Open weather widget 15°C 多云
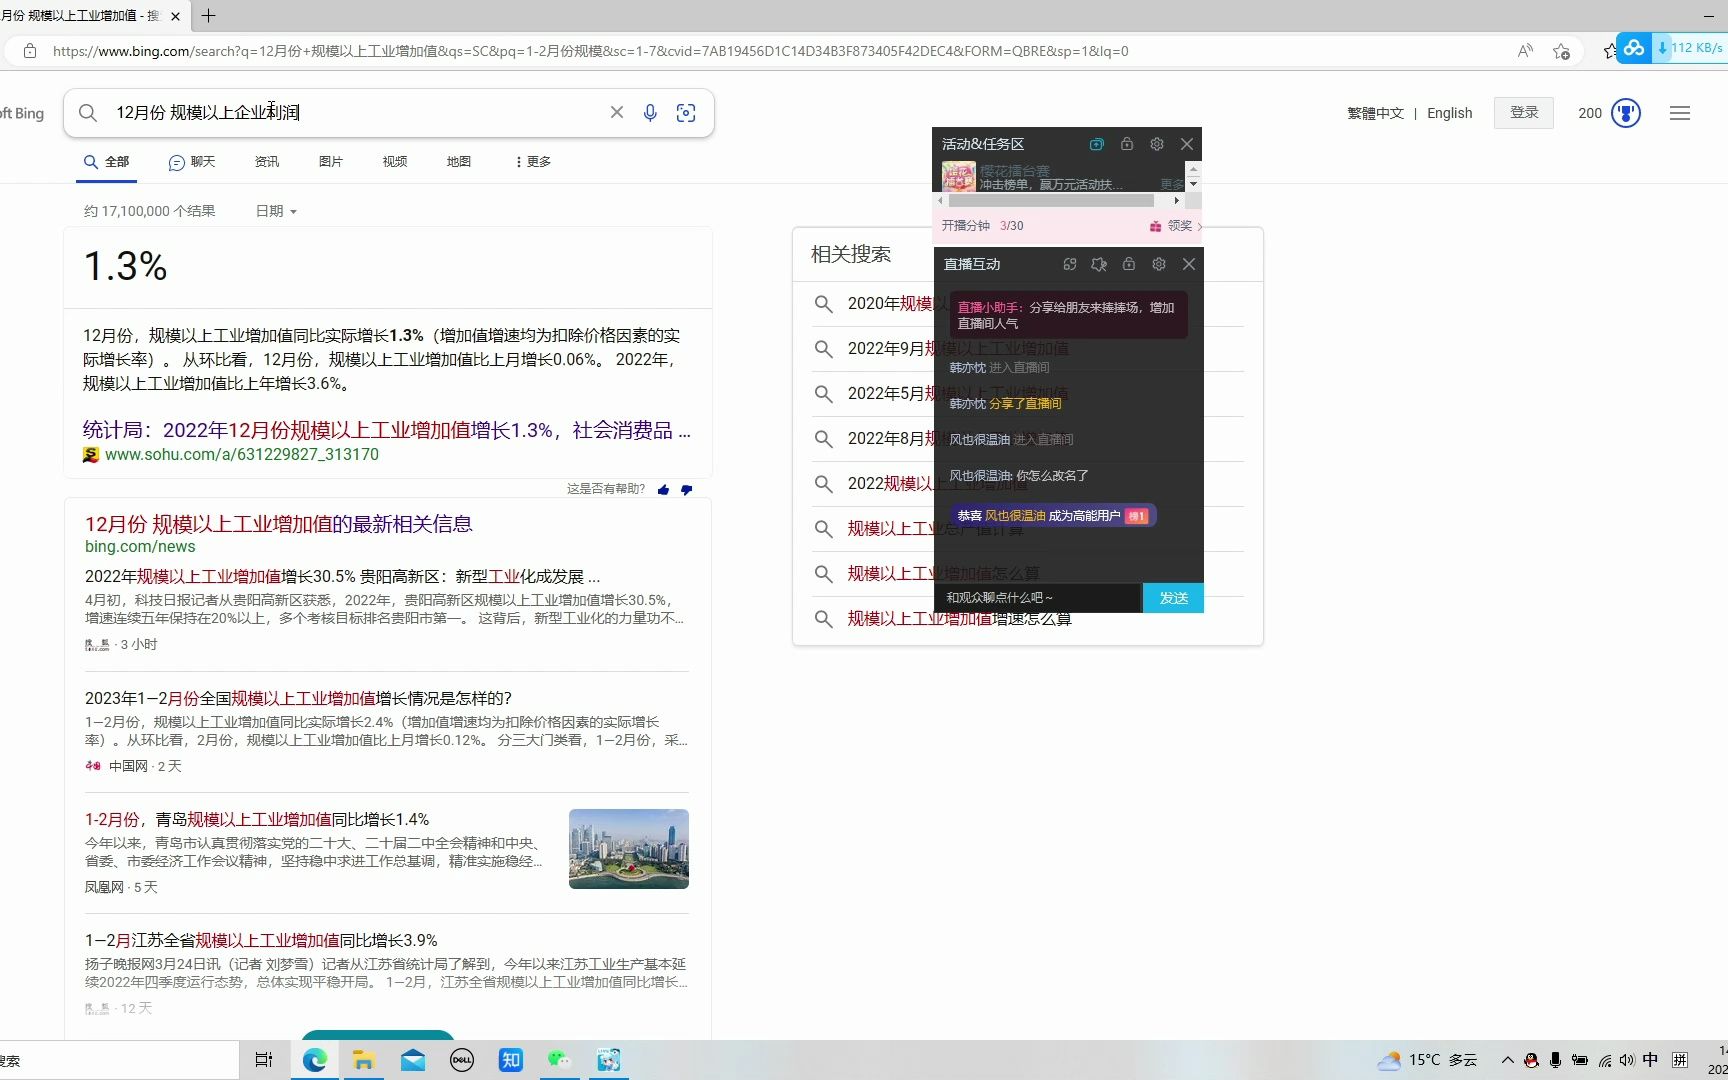Viewport: 1728px width, 1080px height. (x=1427, y=1061)
